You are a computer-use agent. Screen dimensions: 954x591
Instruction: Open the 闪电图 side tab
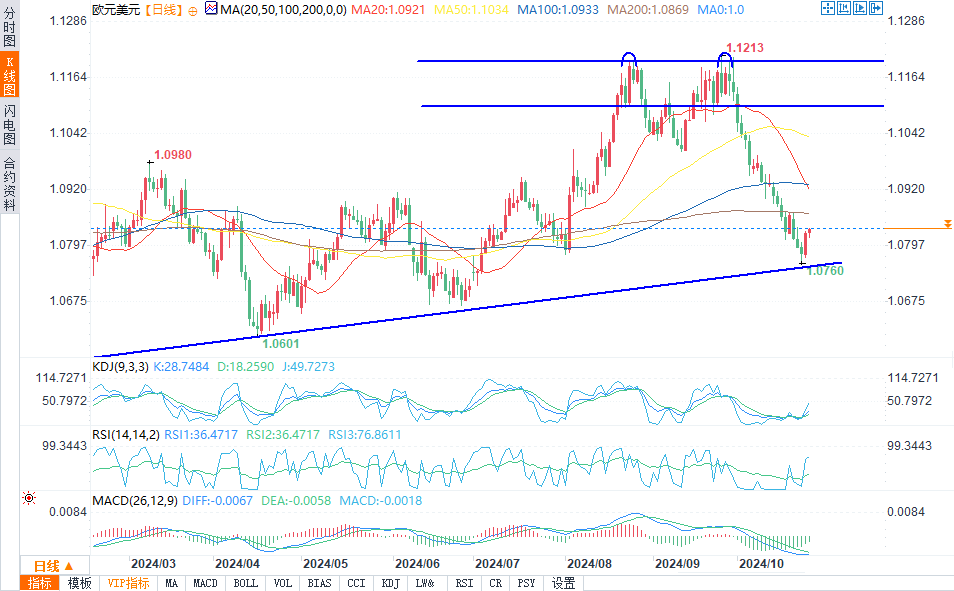(9, 124)
